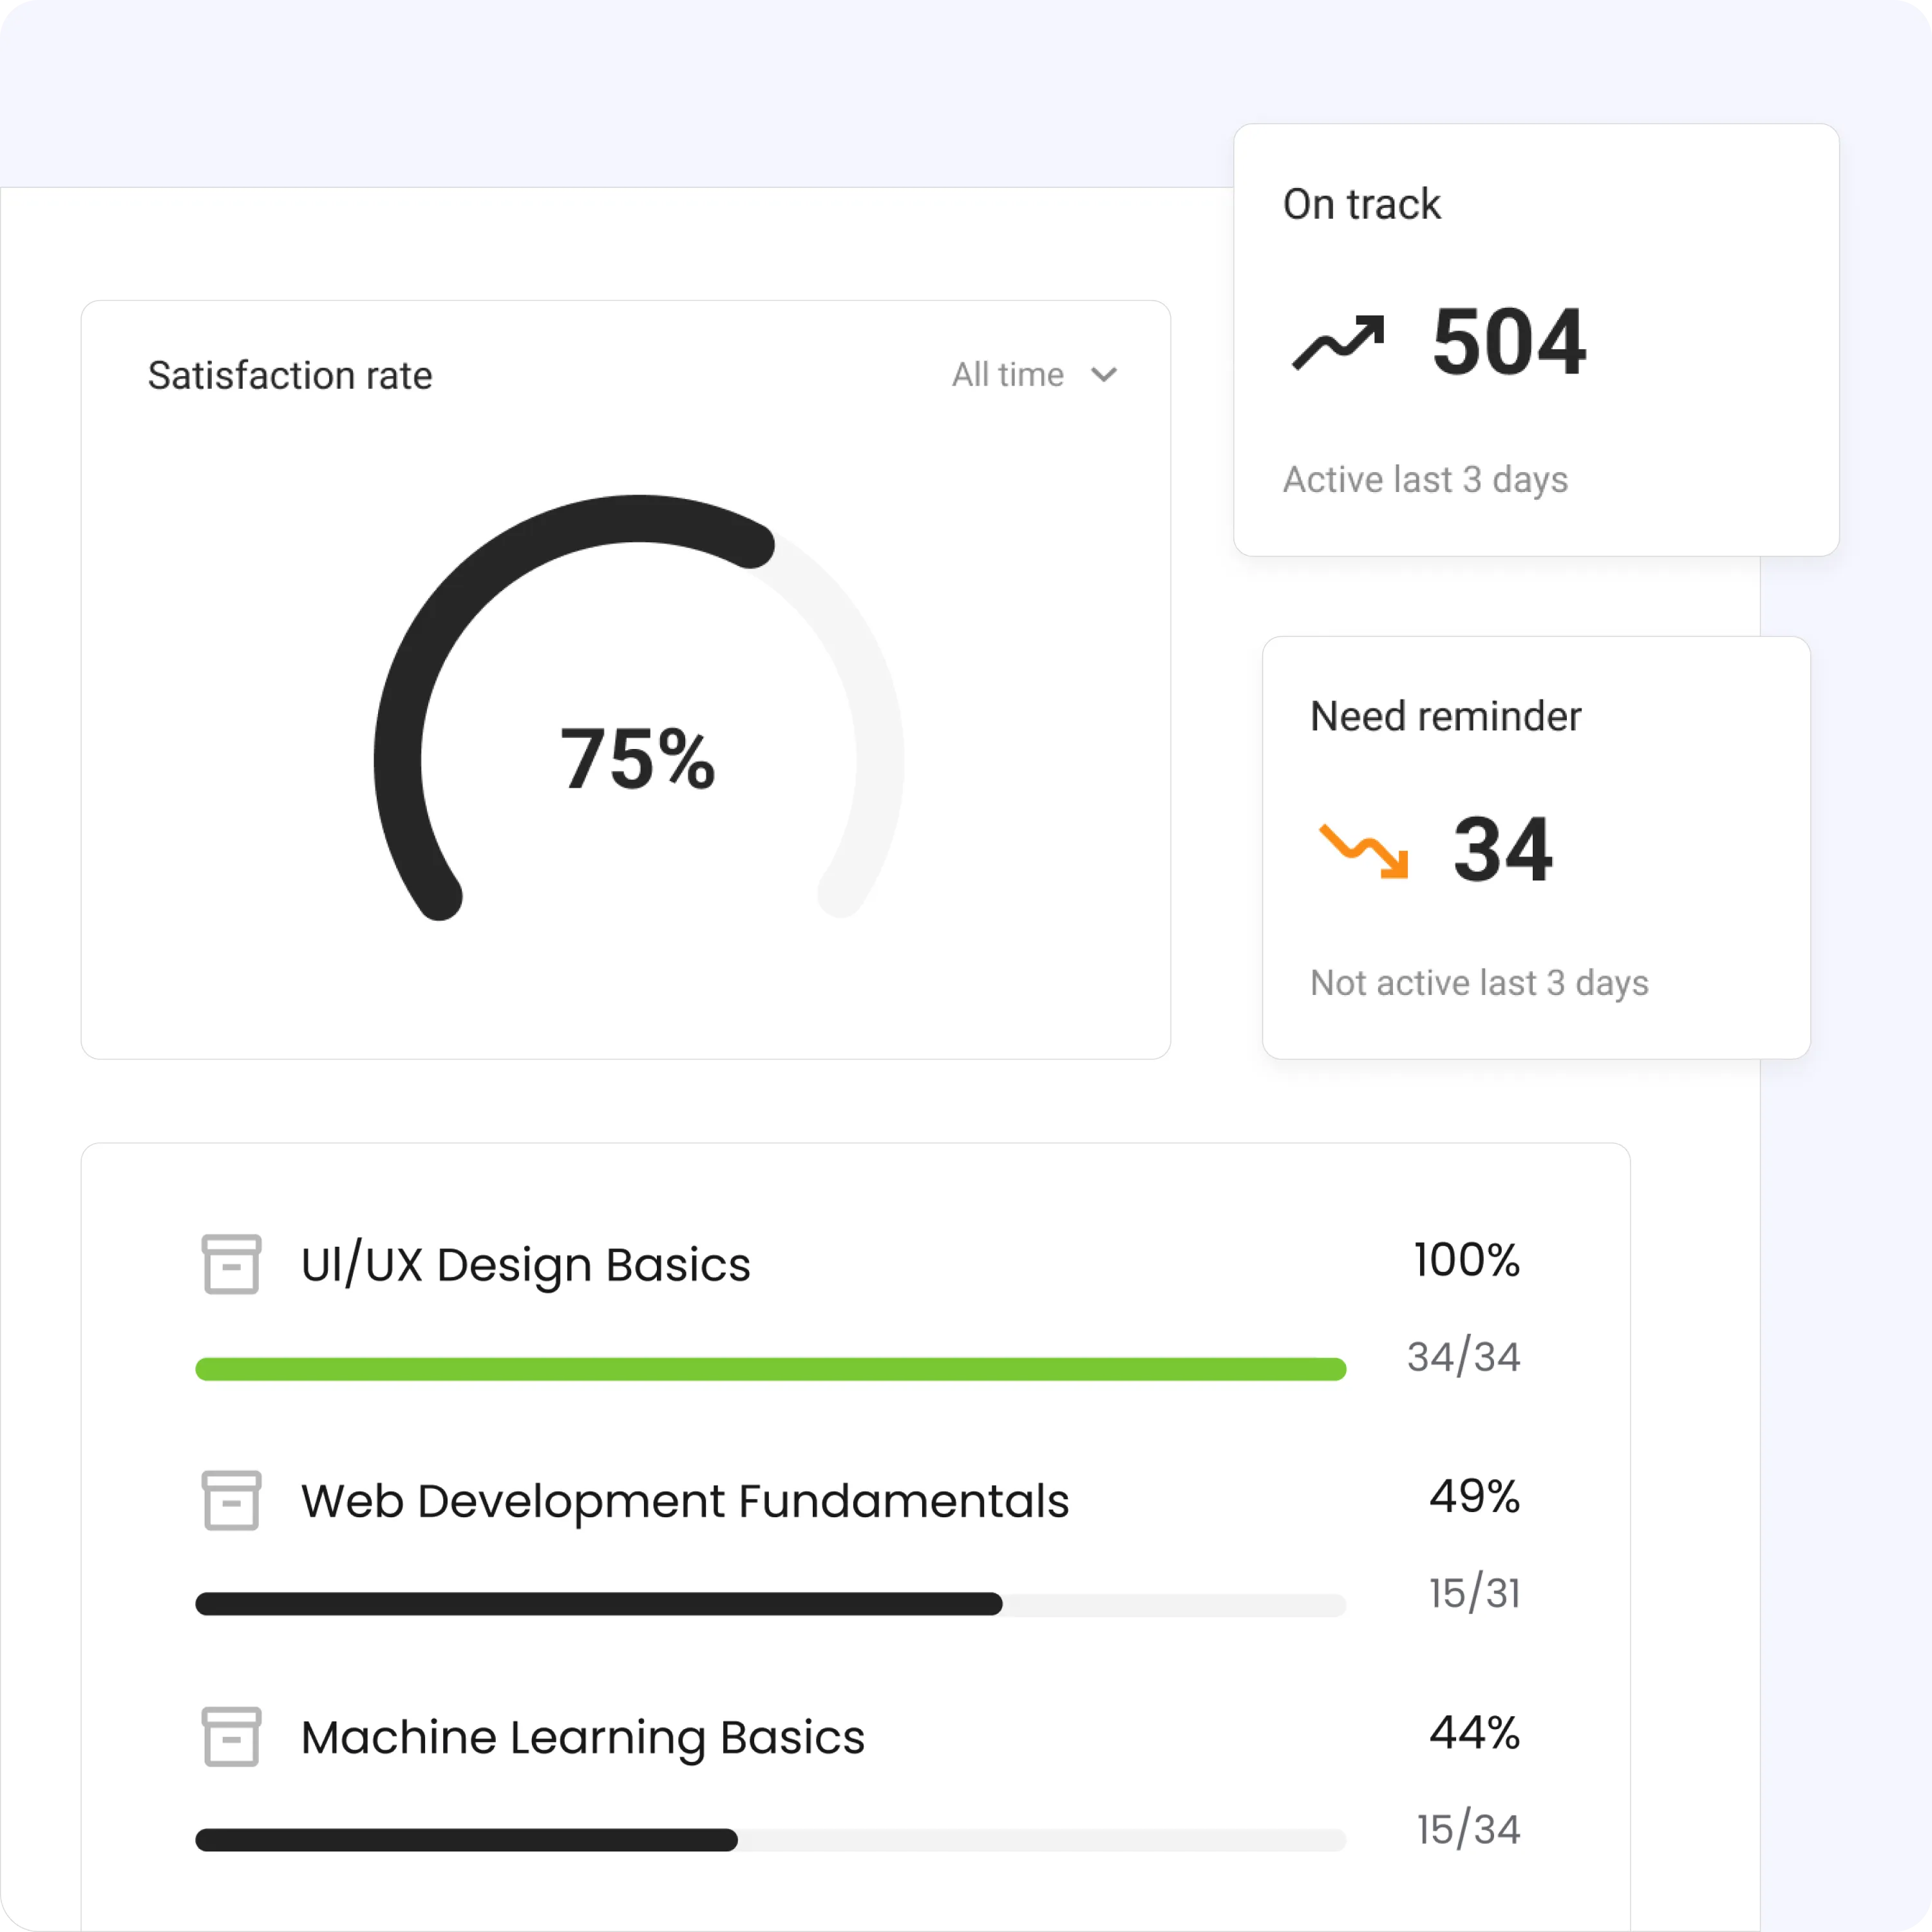
Task: Click archive icon beside Web Development Fundamentals
Action: pos(231,1500)
